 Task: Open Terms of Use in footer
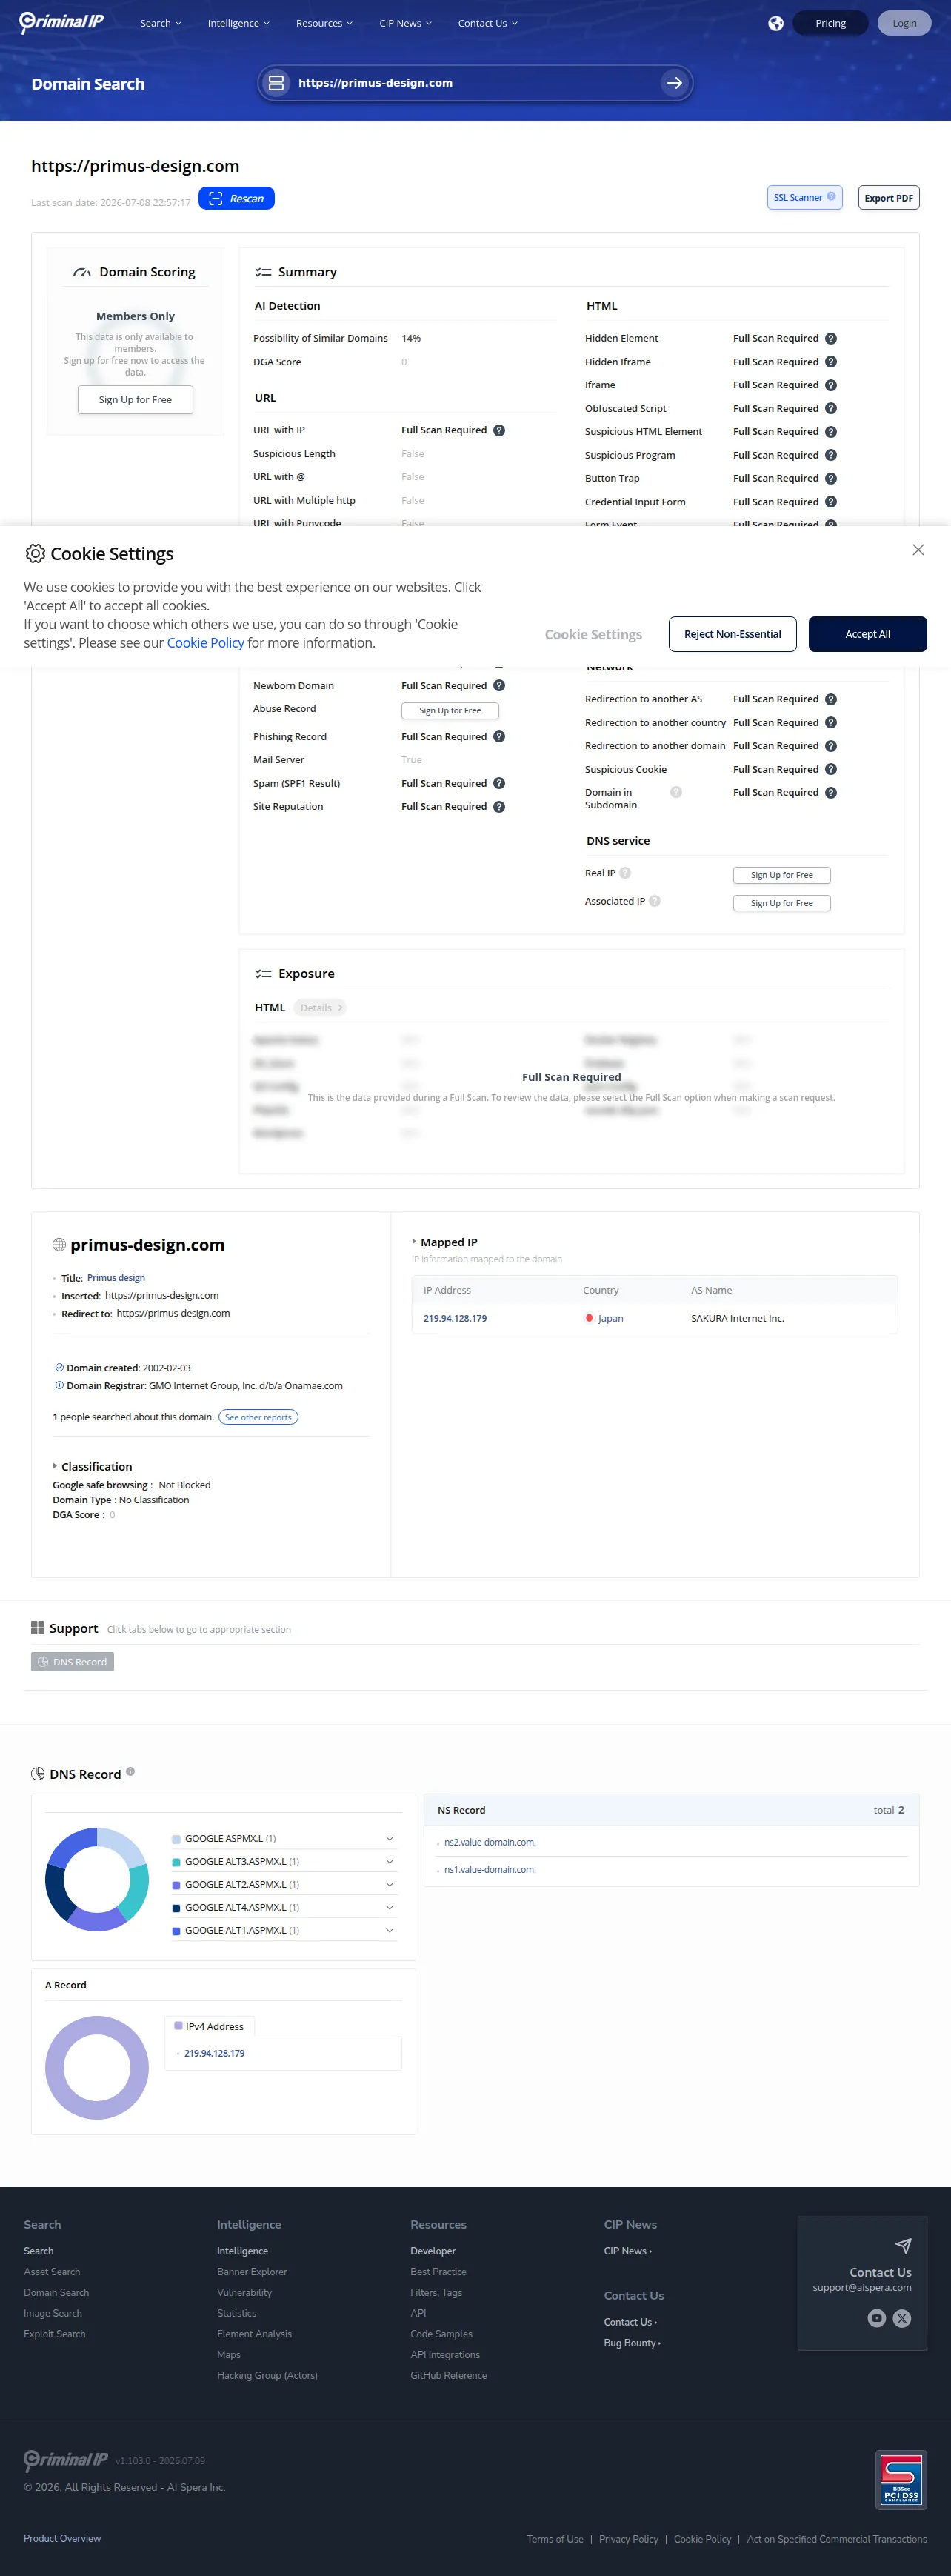[555, 2539]
